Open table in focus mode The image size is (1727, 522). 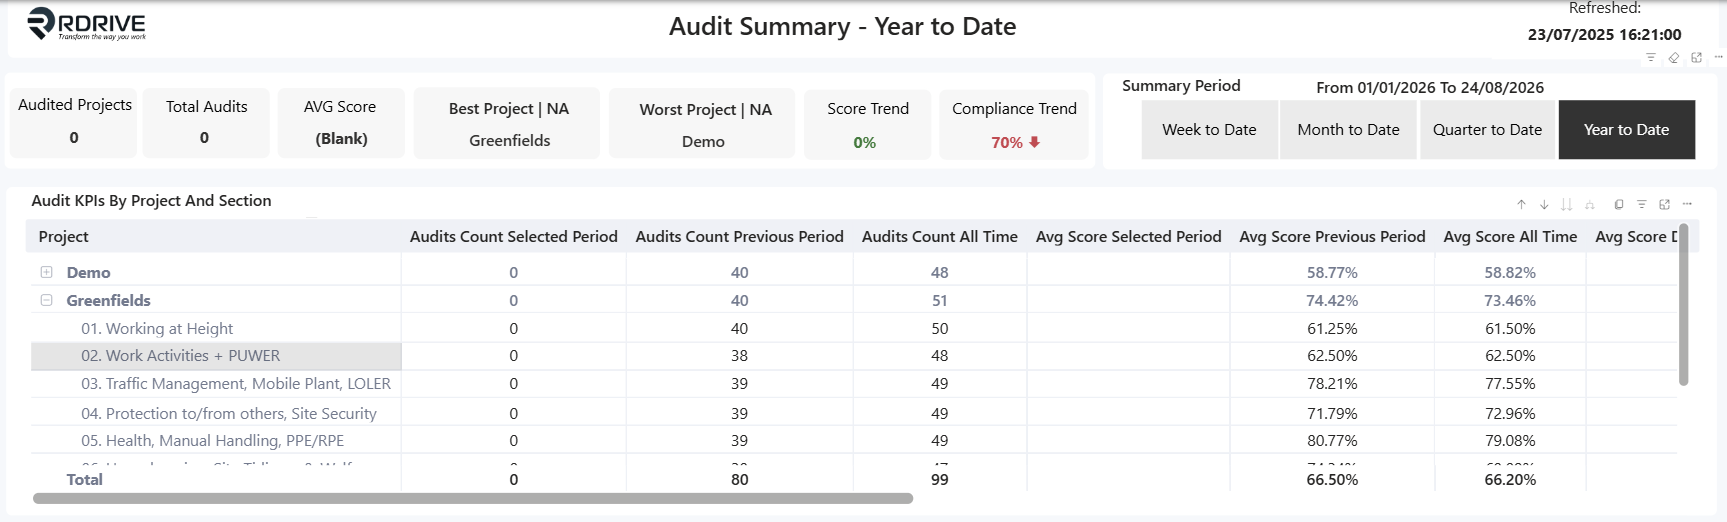pyautogui.click(x=1665, y=204)
